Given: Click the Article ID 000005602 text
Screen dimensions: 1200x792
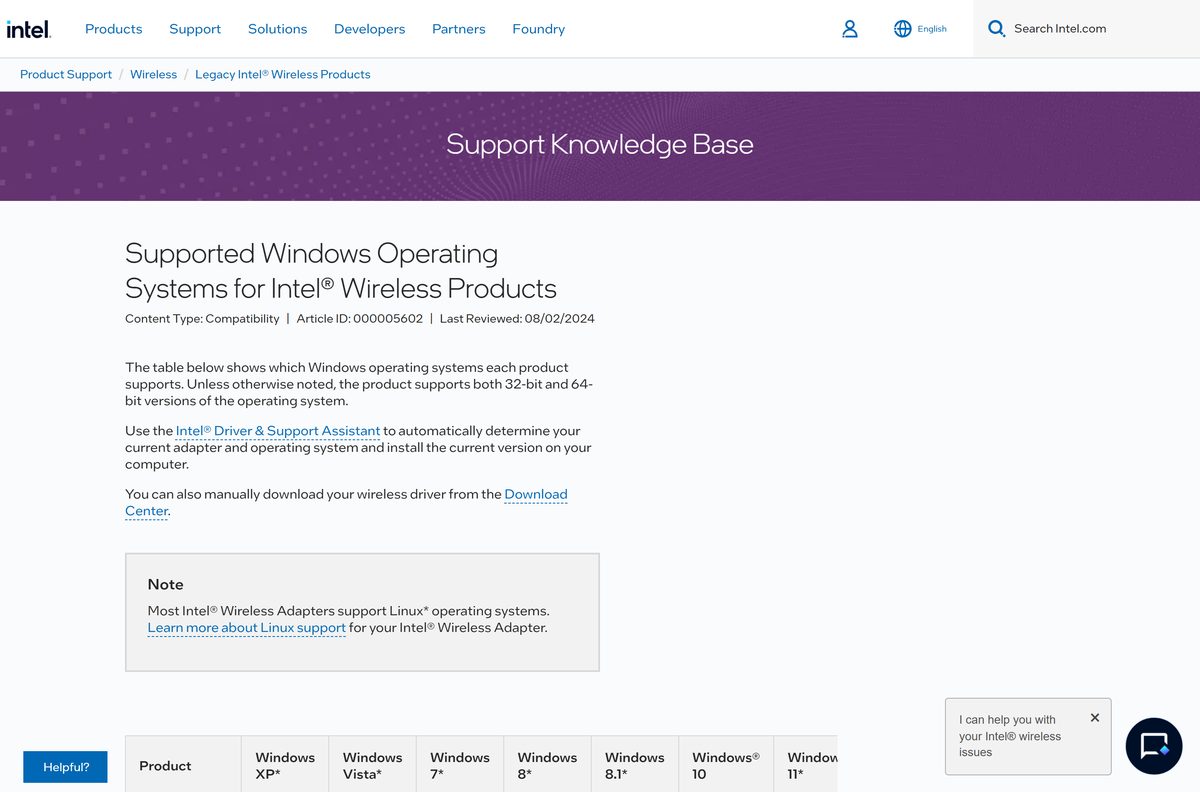Looking at the screenshot, I should tap(359, 319).
